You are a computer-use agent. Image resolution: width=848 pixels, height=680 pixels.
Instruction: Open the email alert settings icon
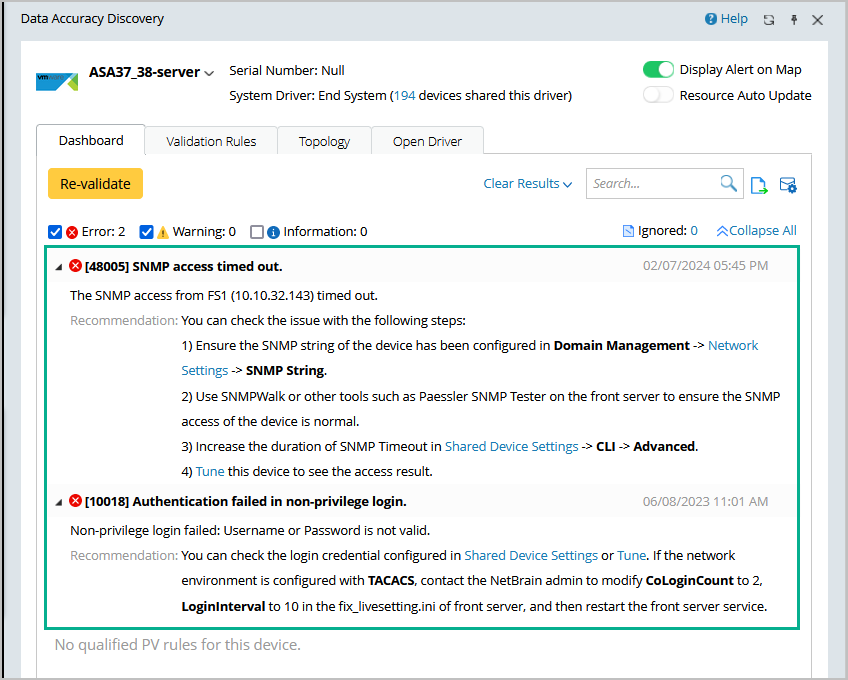(x=788, y=184)
